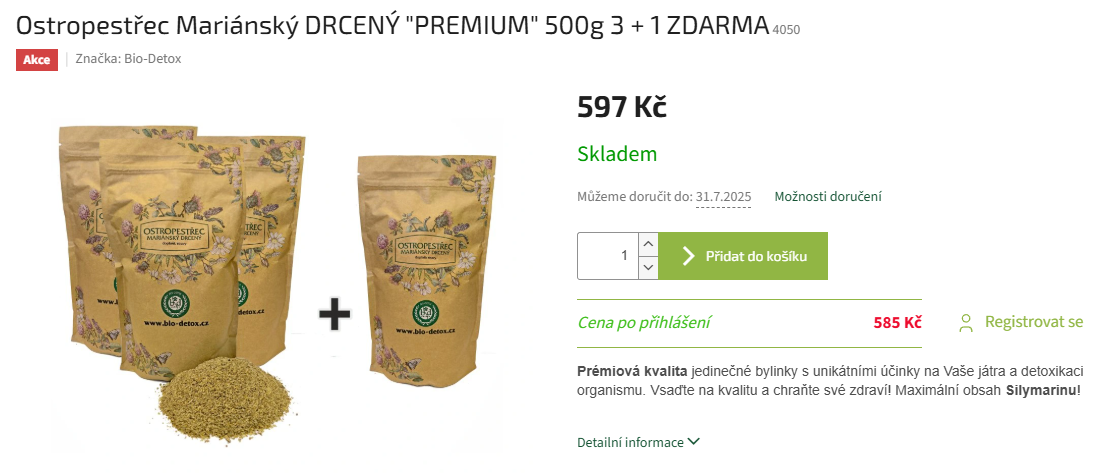This screenshot has width=1111, height=473.
Task: Click the arrow icon inside Přidat do košíku
Action: coord(687,256)
